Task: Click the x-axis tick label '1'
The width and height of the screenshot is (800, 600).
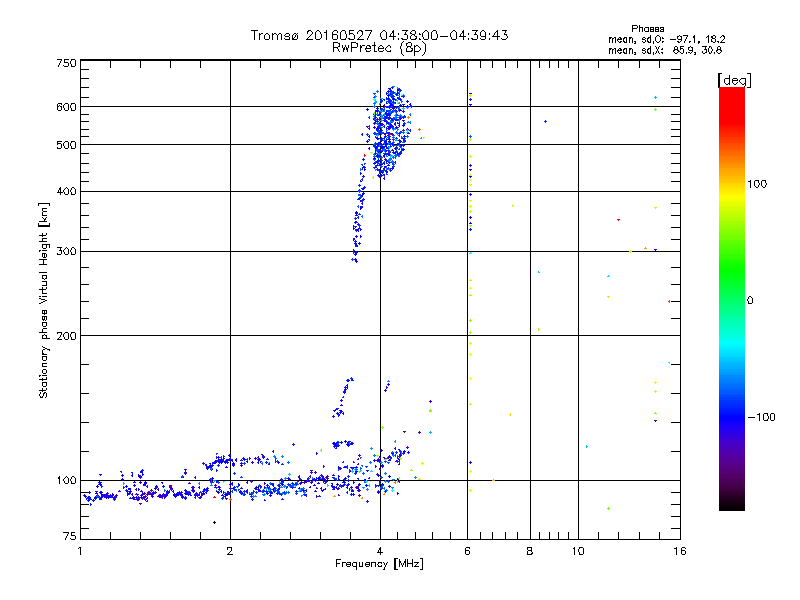Action: pyautogui.click(x=80, y=551)
